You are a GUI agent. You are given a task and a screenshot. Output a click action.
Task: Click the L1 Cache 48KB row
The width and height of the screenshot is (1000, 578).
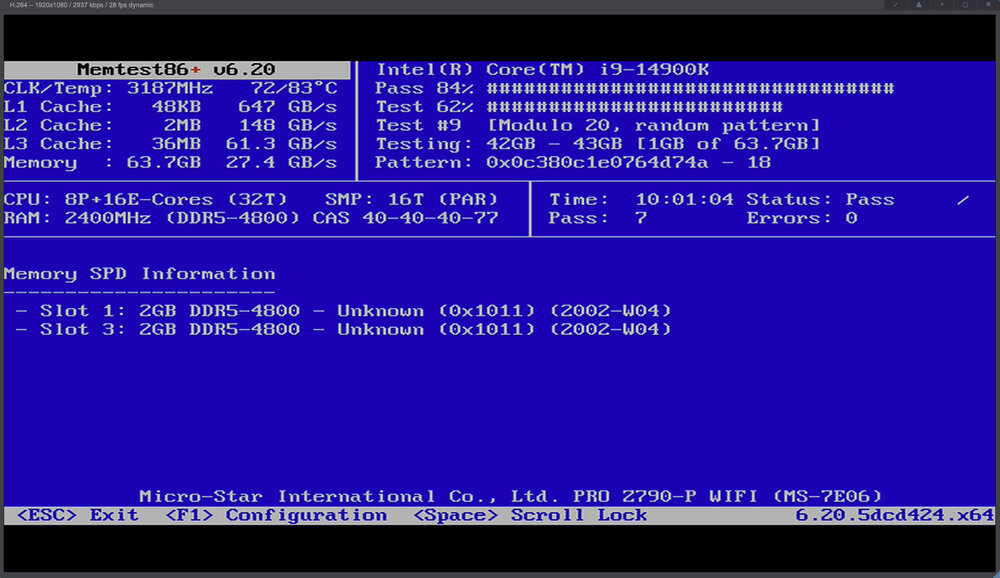170,107
